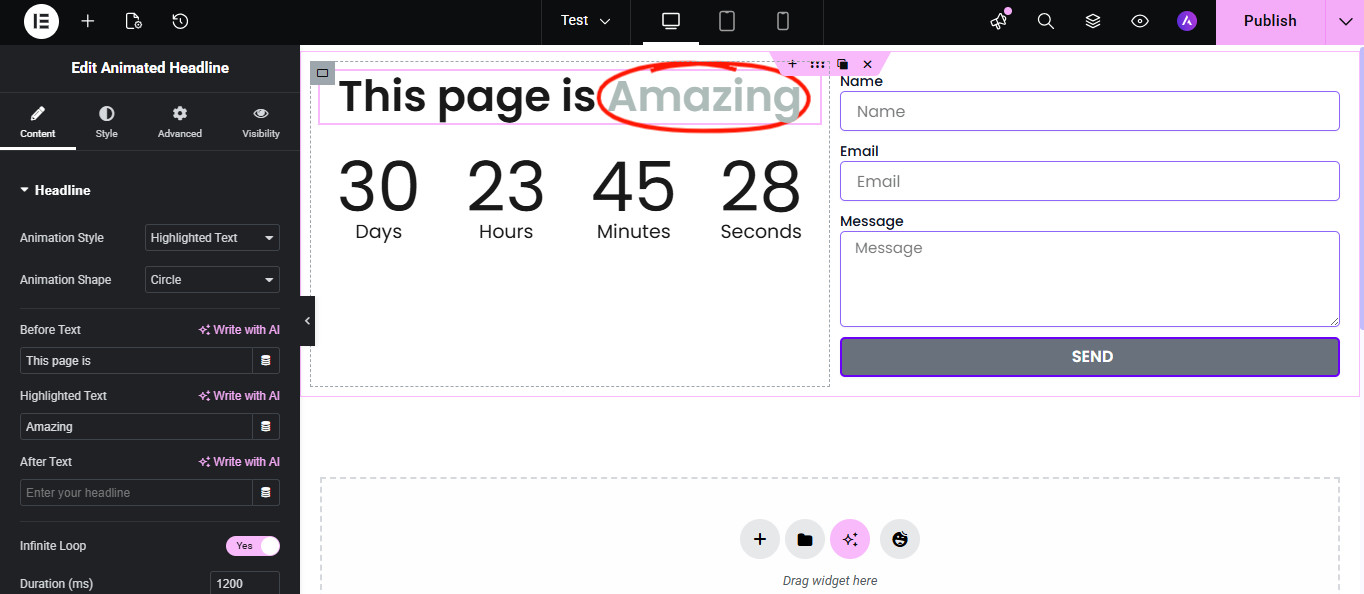
Task: Click the SEND form button
Action: pos(1090,357)
